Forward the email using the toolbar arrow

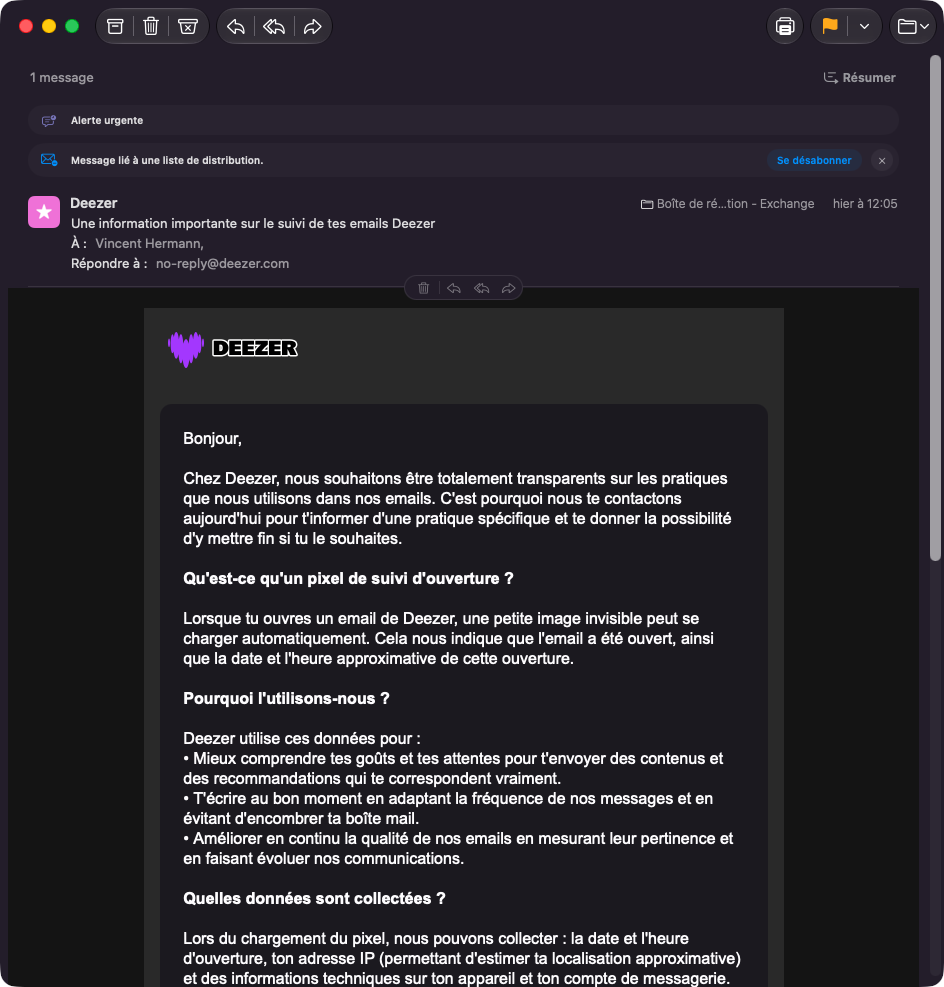tap(312, 26)
